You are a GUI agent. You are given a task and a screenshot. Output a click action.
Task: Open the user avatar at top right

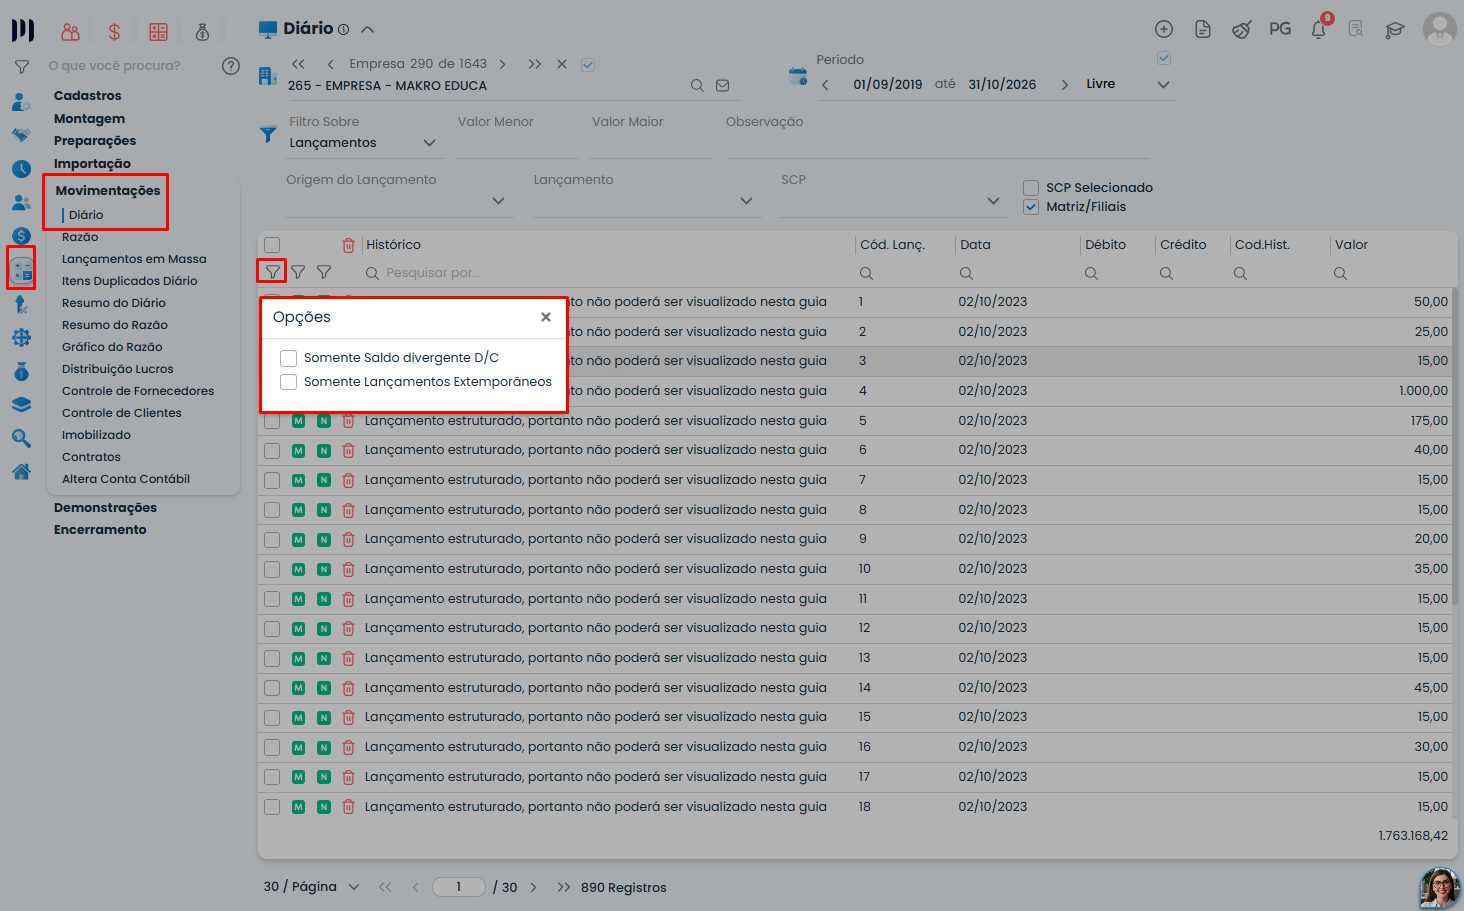click(1440, 29)
